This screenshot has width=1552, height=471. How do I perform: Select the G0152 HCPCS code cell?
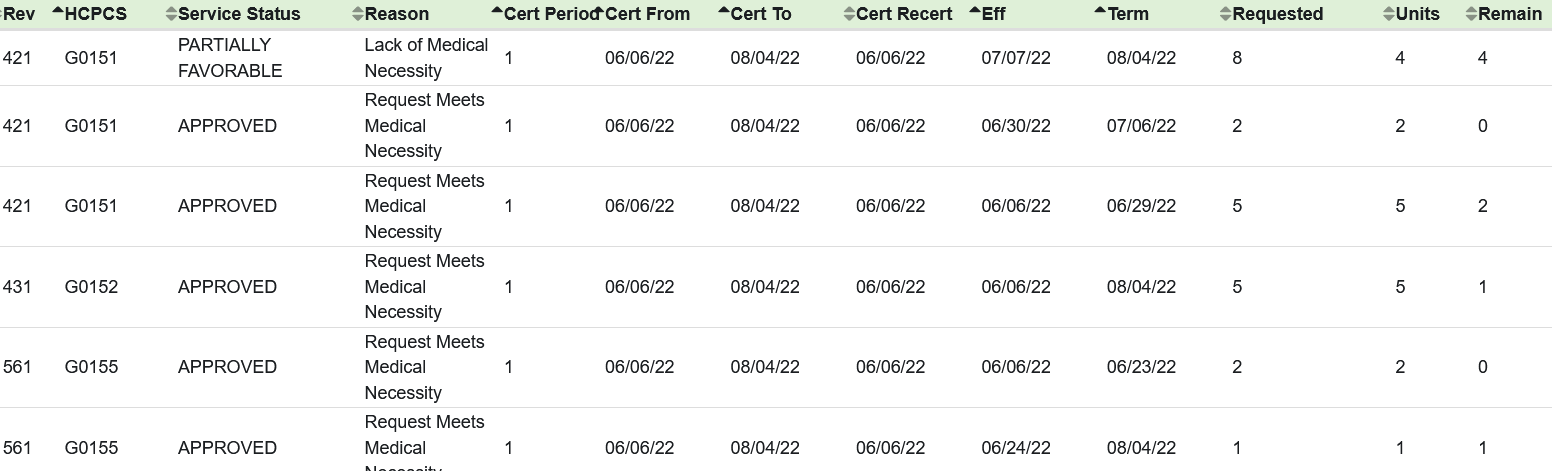click(91, 287)
